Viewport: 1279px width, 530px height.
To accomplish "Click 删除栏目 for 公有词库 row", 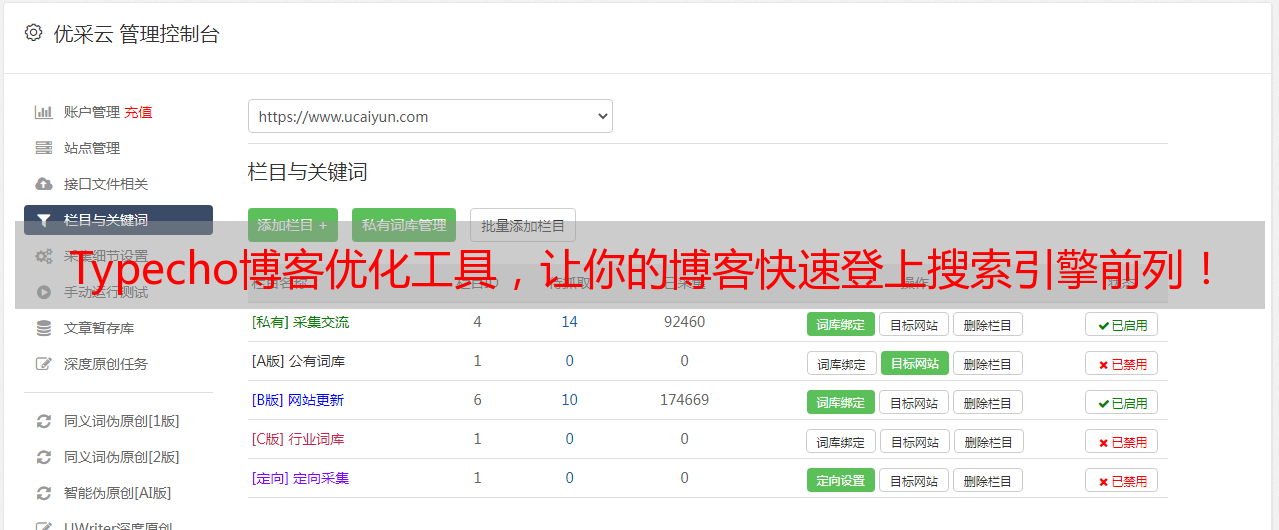I will coord(987,363).
